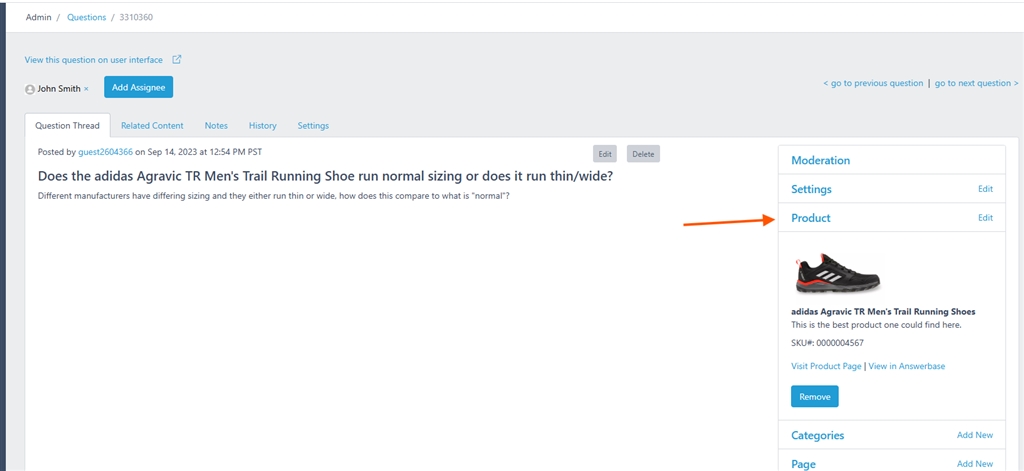Click Edit next to sidebar Settings
Image resolution: width=1024 pixels, height=471 pixels.
[x=985, y=189]
